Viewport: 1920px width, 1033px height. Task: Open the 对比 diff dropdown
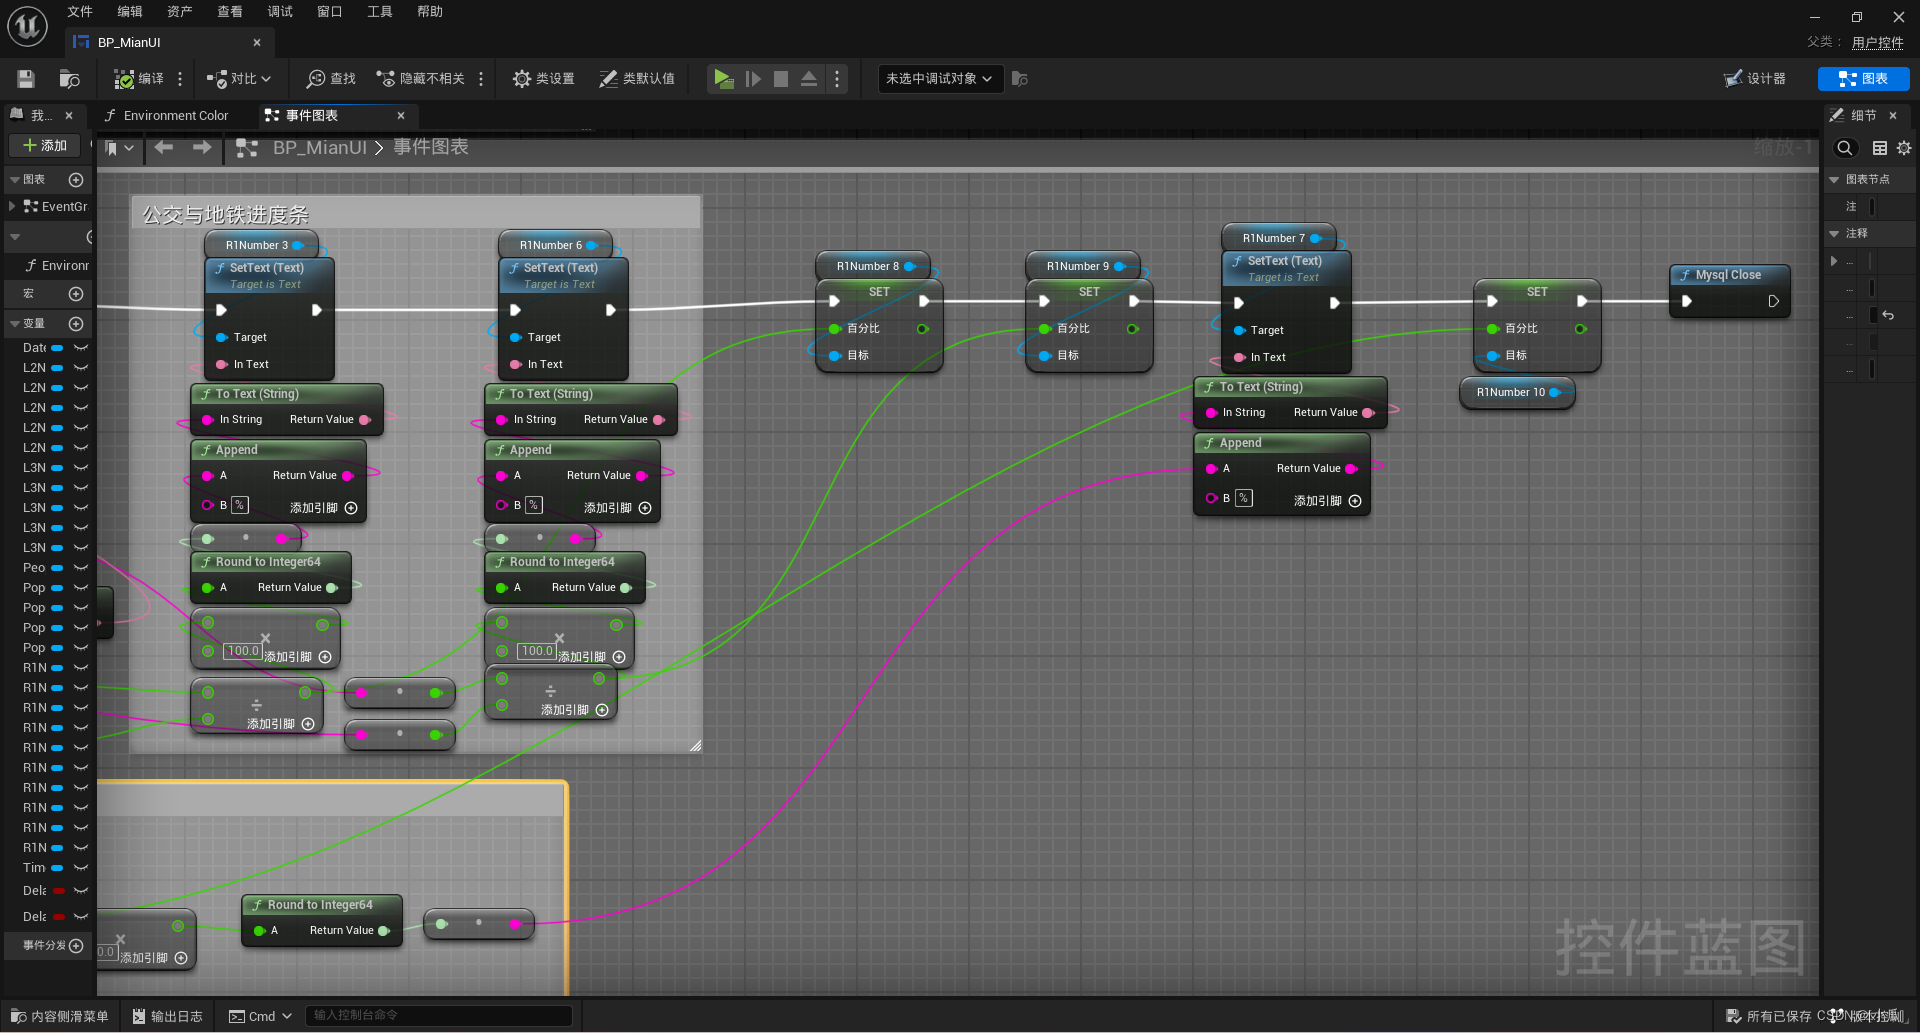[x=238, y=79]
